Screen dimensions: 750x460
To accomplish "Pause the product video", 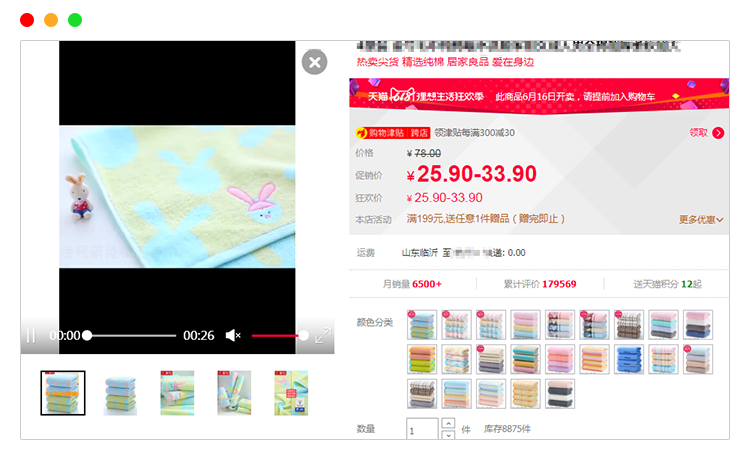I will [31, 336].
